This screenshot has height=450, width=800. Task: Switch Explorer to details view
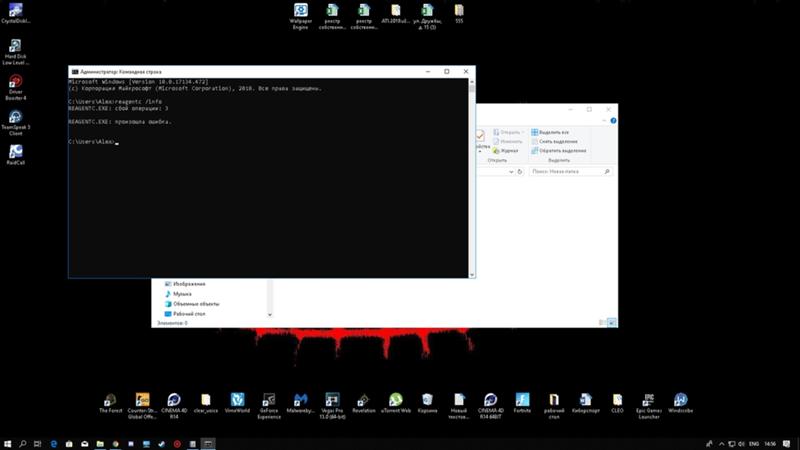(603, 322)
